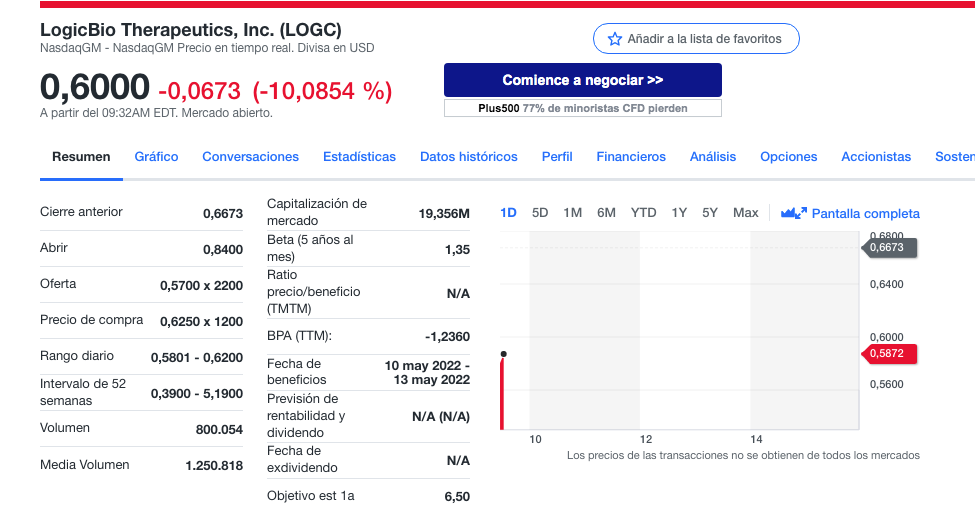This screenshot has width=975, height=530.
Task: Click Volumen value 800.054
Action: 219,429
